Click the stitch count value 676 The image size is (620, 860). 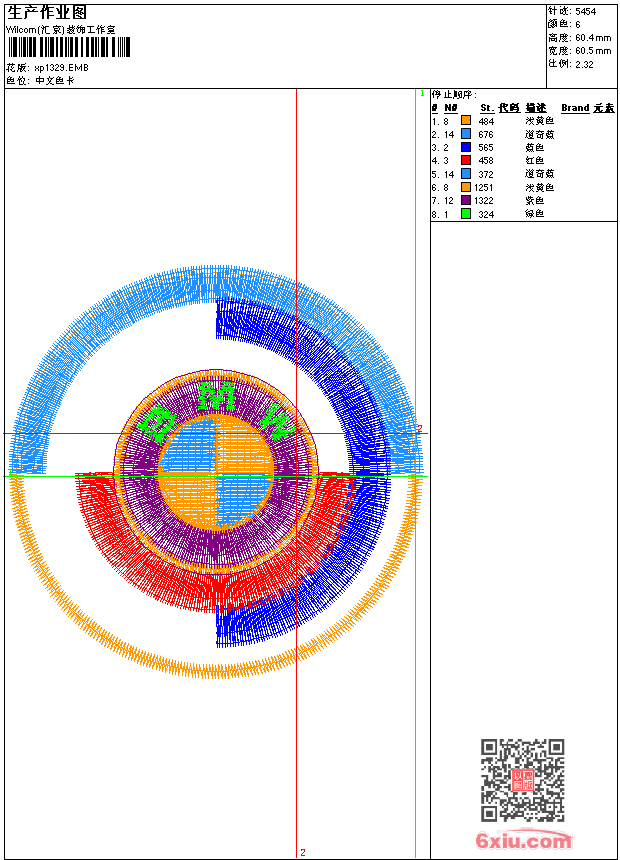click(x=486, y=134)
